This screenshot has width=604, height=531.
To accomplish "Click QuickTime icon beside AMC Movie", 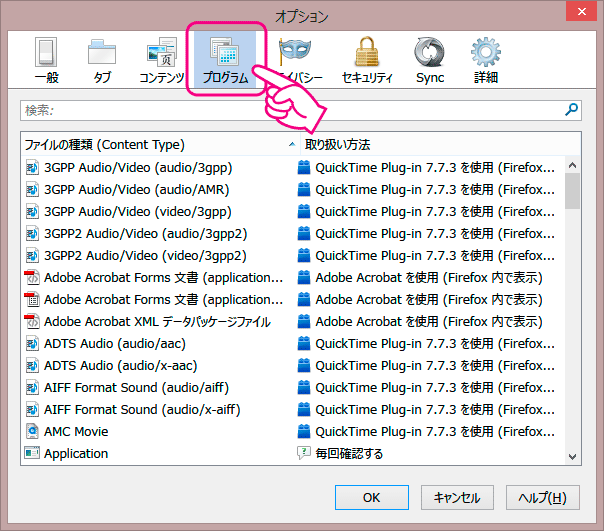I will pyautogui.click(x=32, y=431).
